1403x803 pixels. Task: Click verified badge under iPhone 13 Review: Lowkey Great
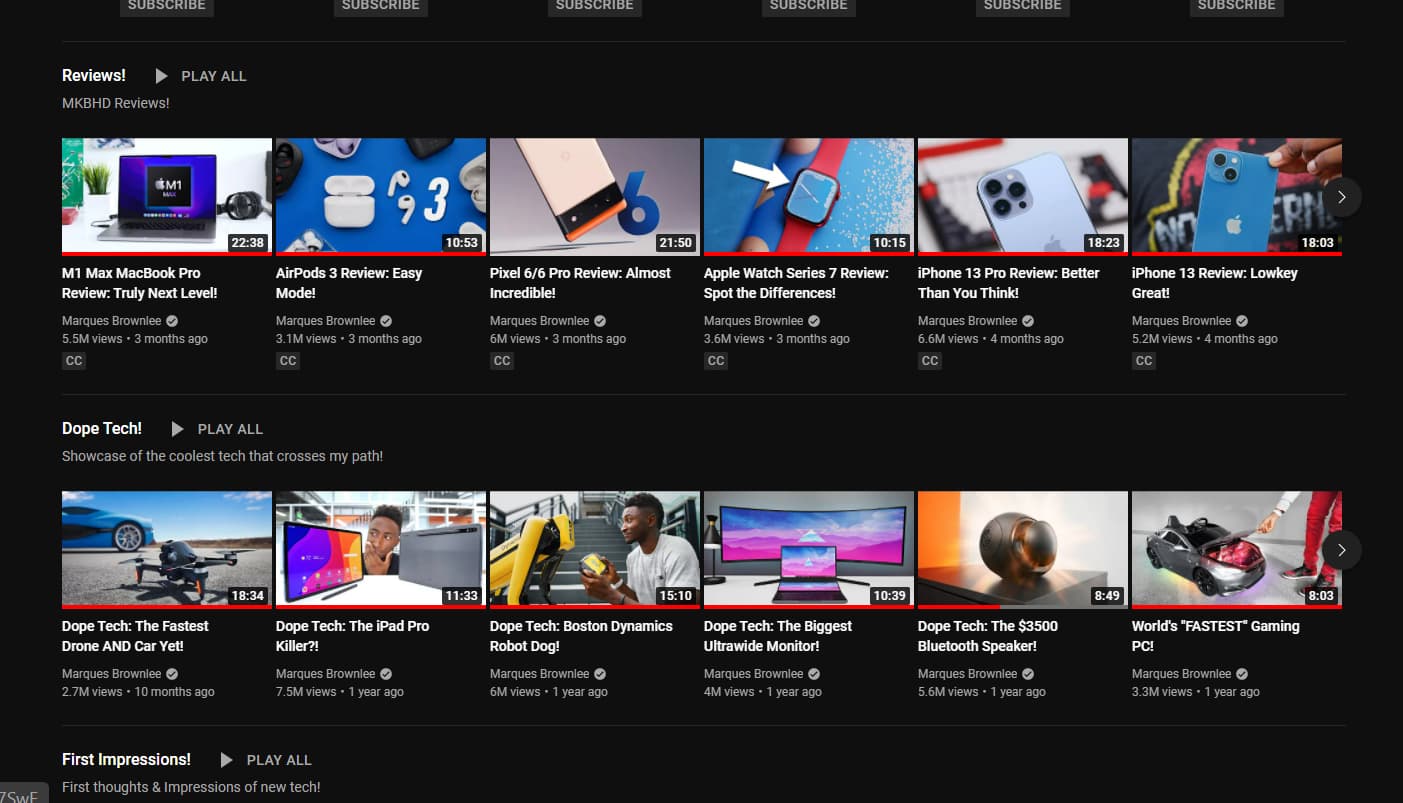click(x=1242, y=321)
